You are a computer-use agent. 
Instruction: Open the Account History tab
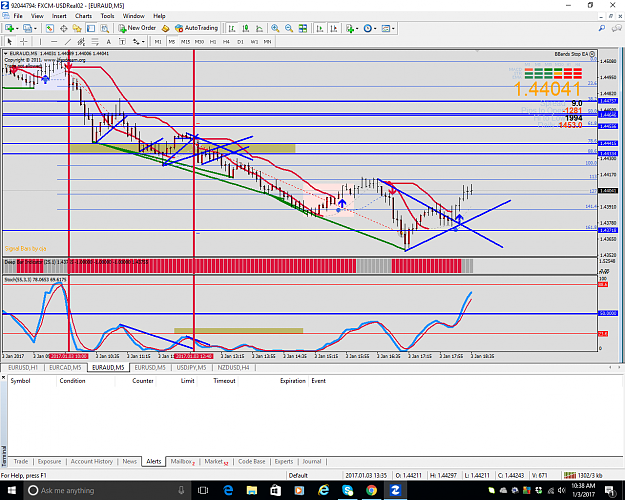coord(92,461)
